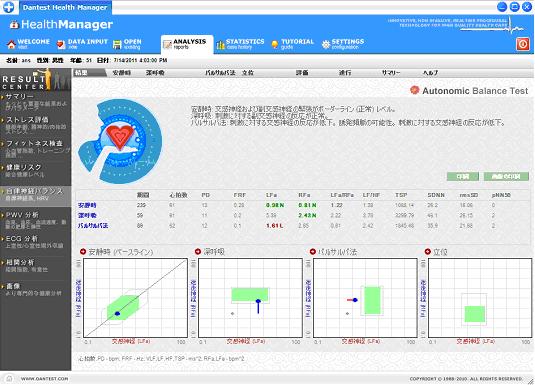Image resolution: width=535 pixels, height=385 pixels.
Task: Click the home icon in status bar
Action: click(9, 378)
